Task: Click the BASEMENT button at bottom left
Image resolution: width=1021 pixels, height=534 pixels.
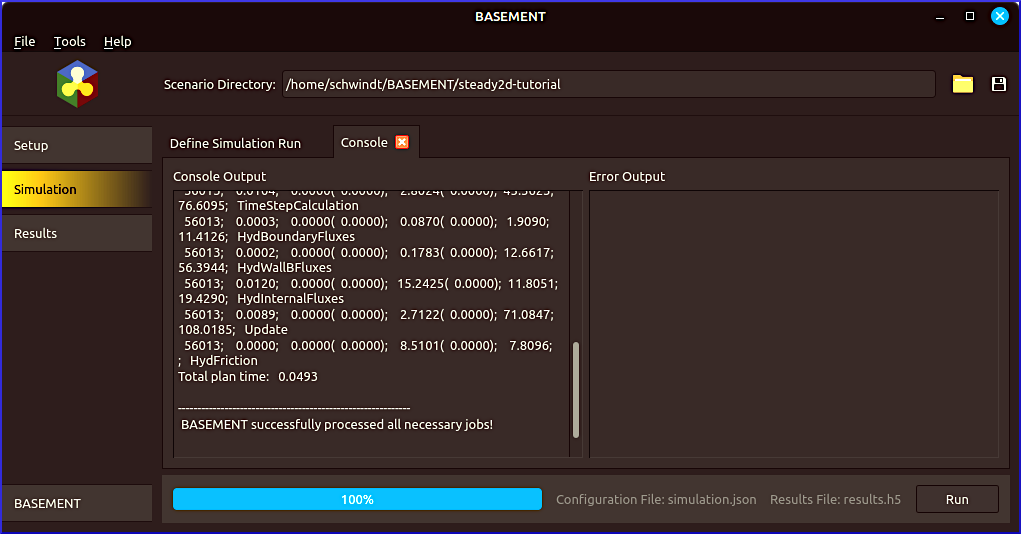Action: 76,503
